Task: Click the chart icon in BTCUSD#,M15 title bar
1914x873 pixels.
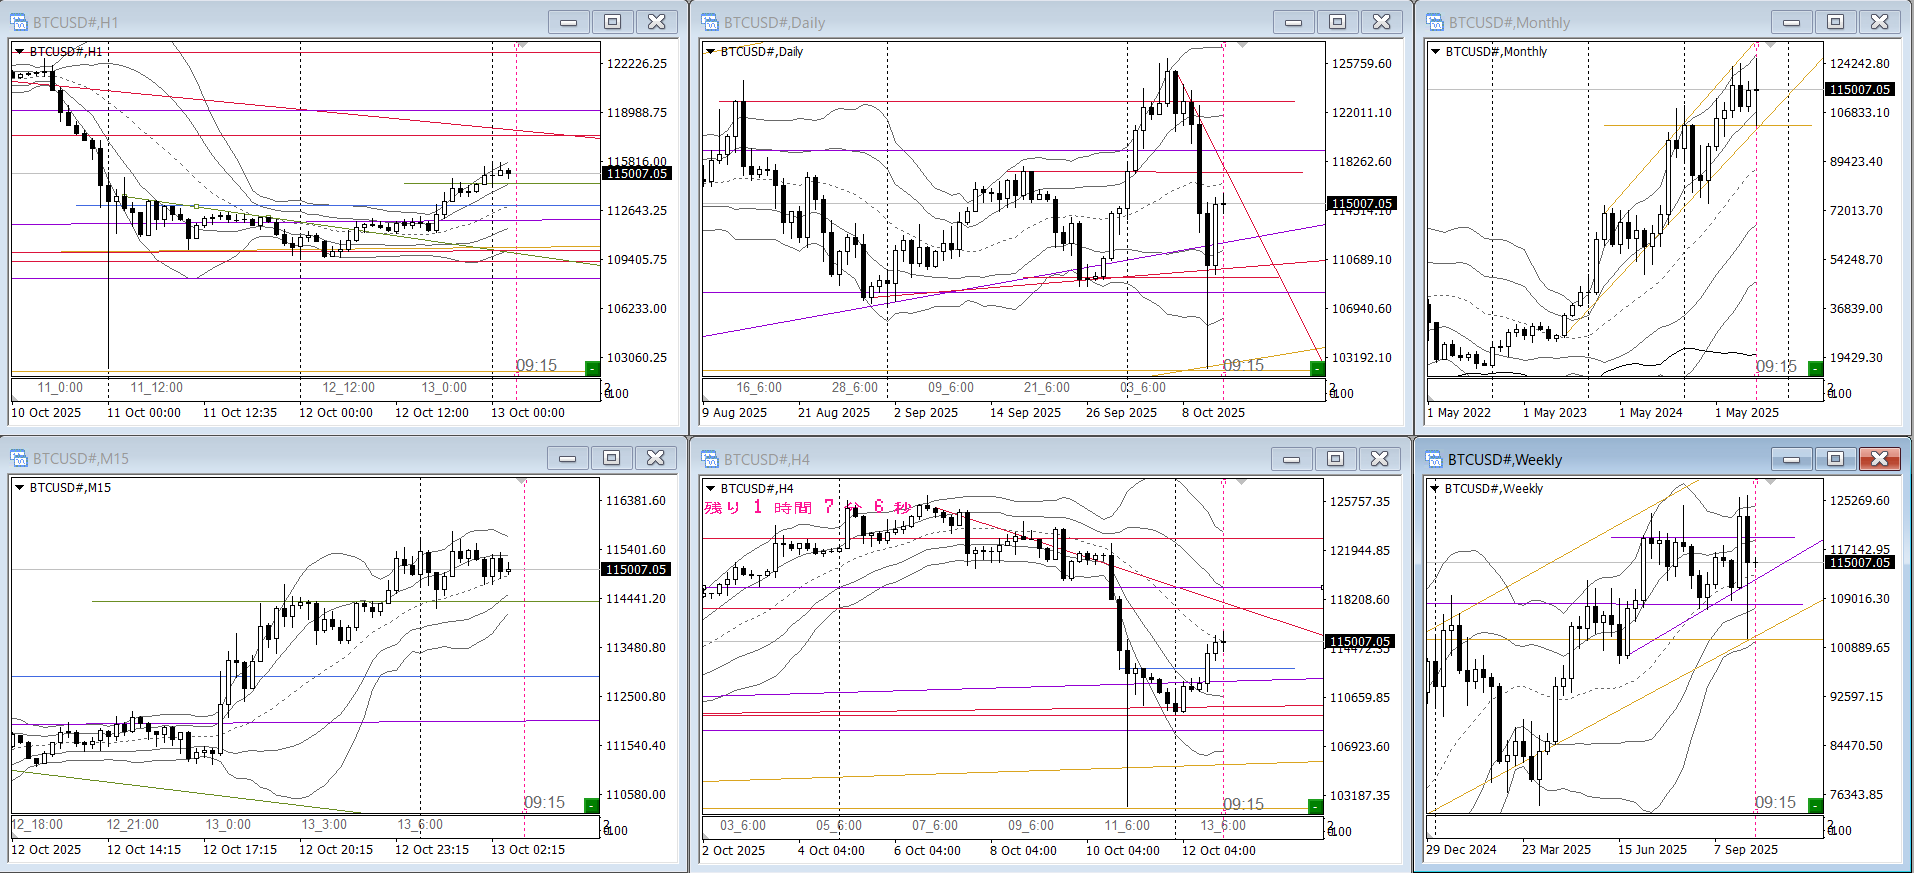Action: pos(19,458)
